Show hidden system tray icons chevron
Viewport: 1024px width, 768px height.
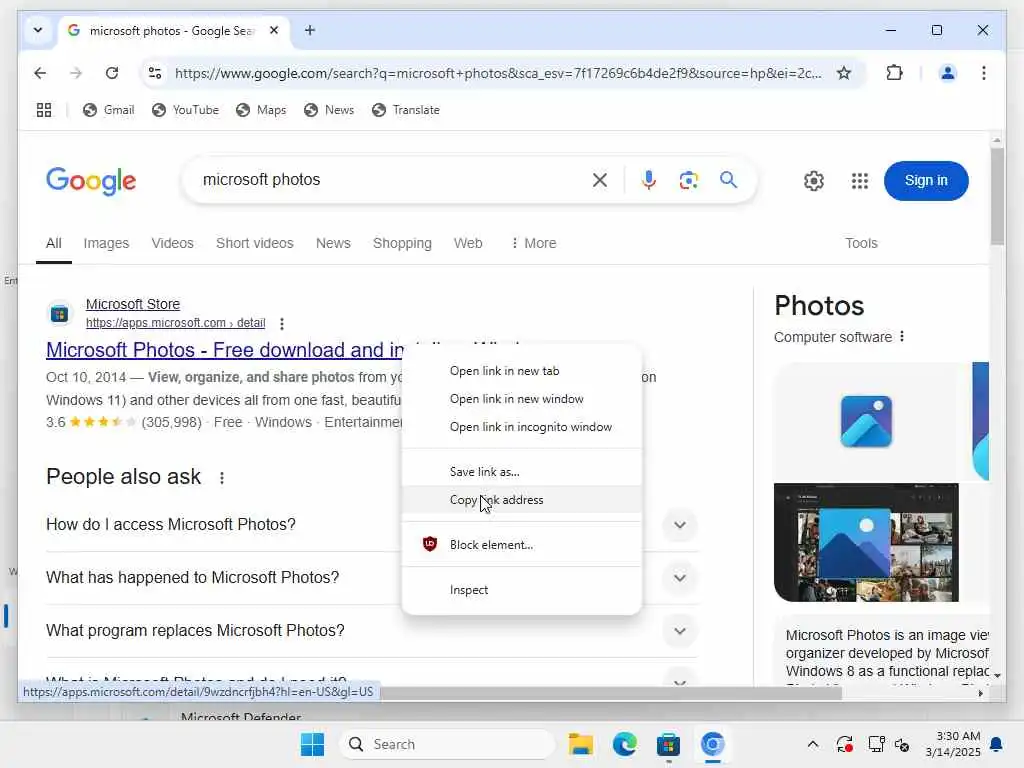[812, 744]
